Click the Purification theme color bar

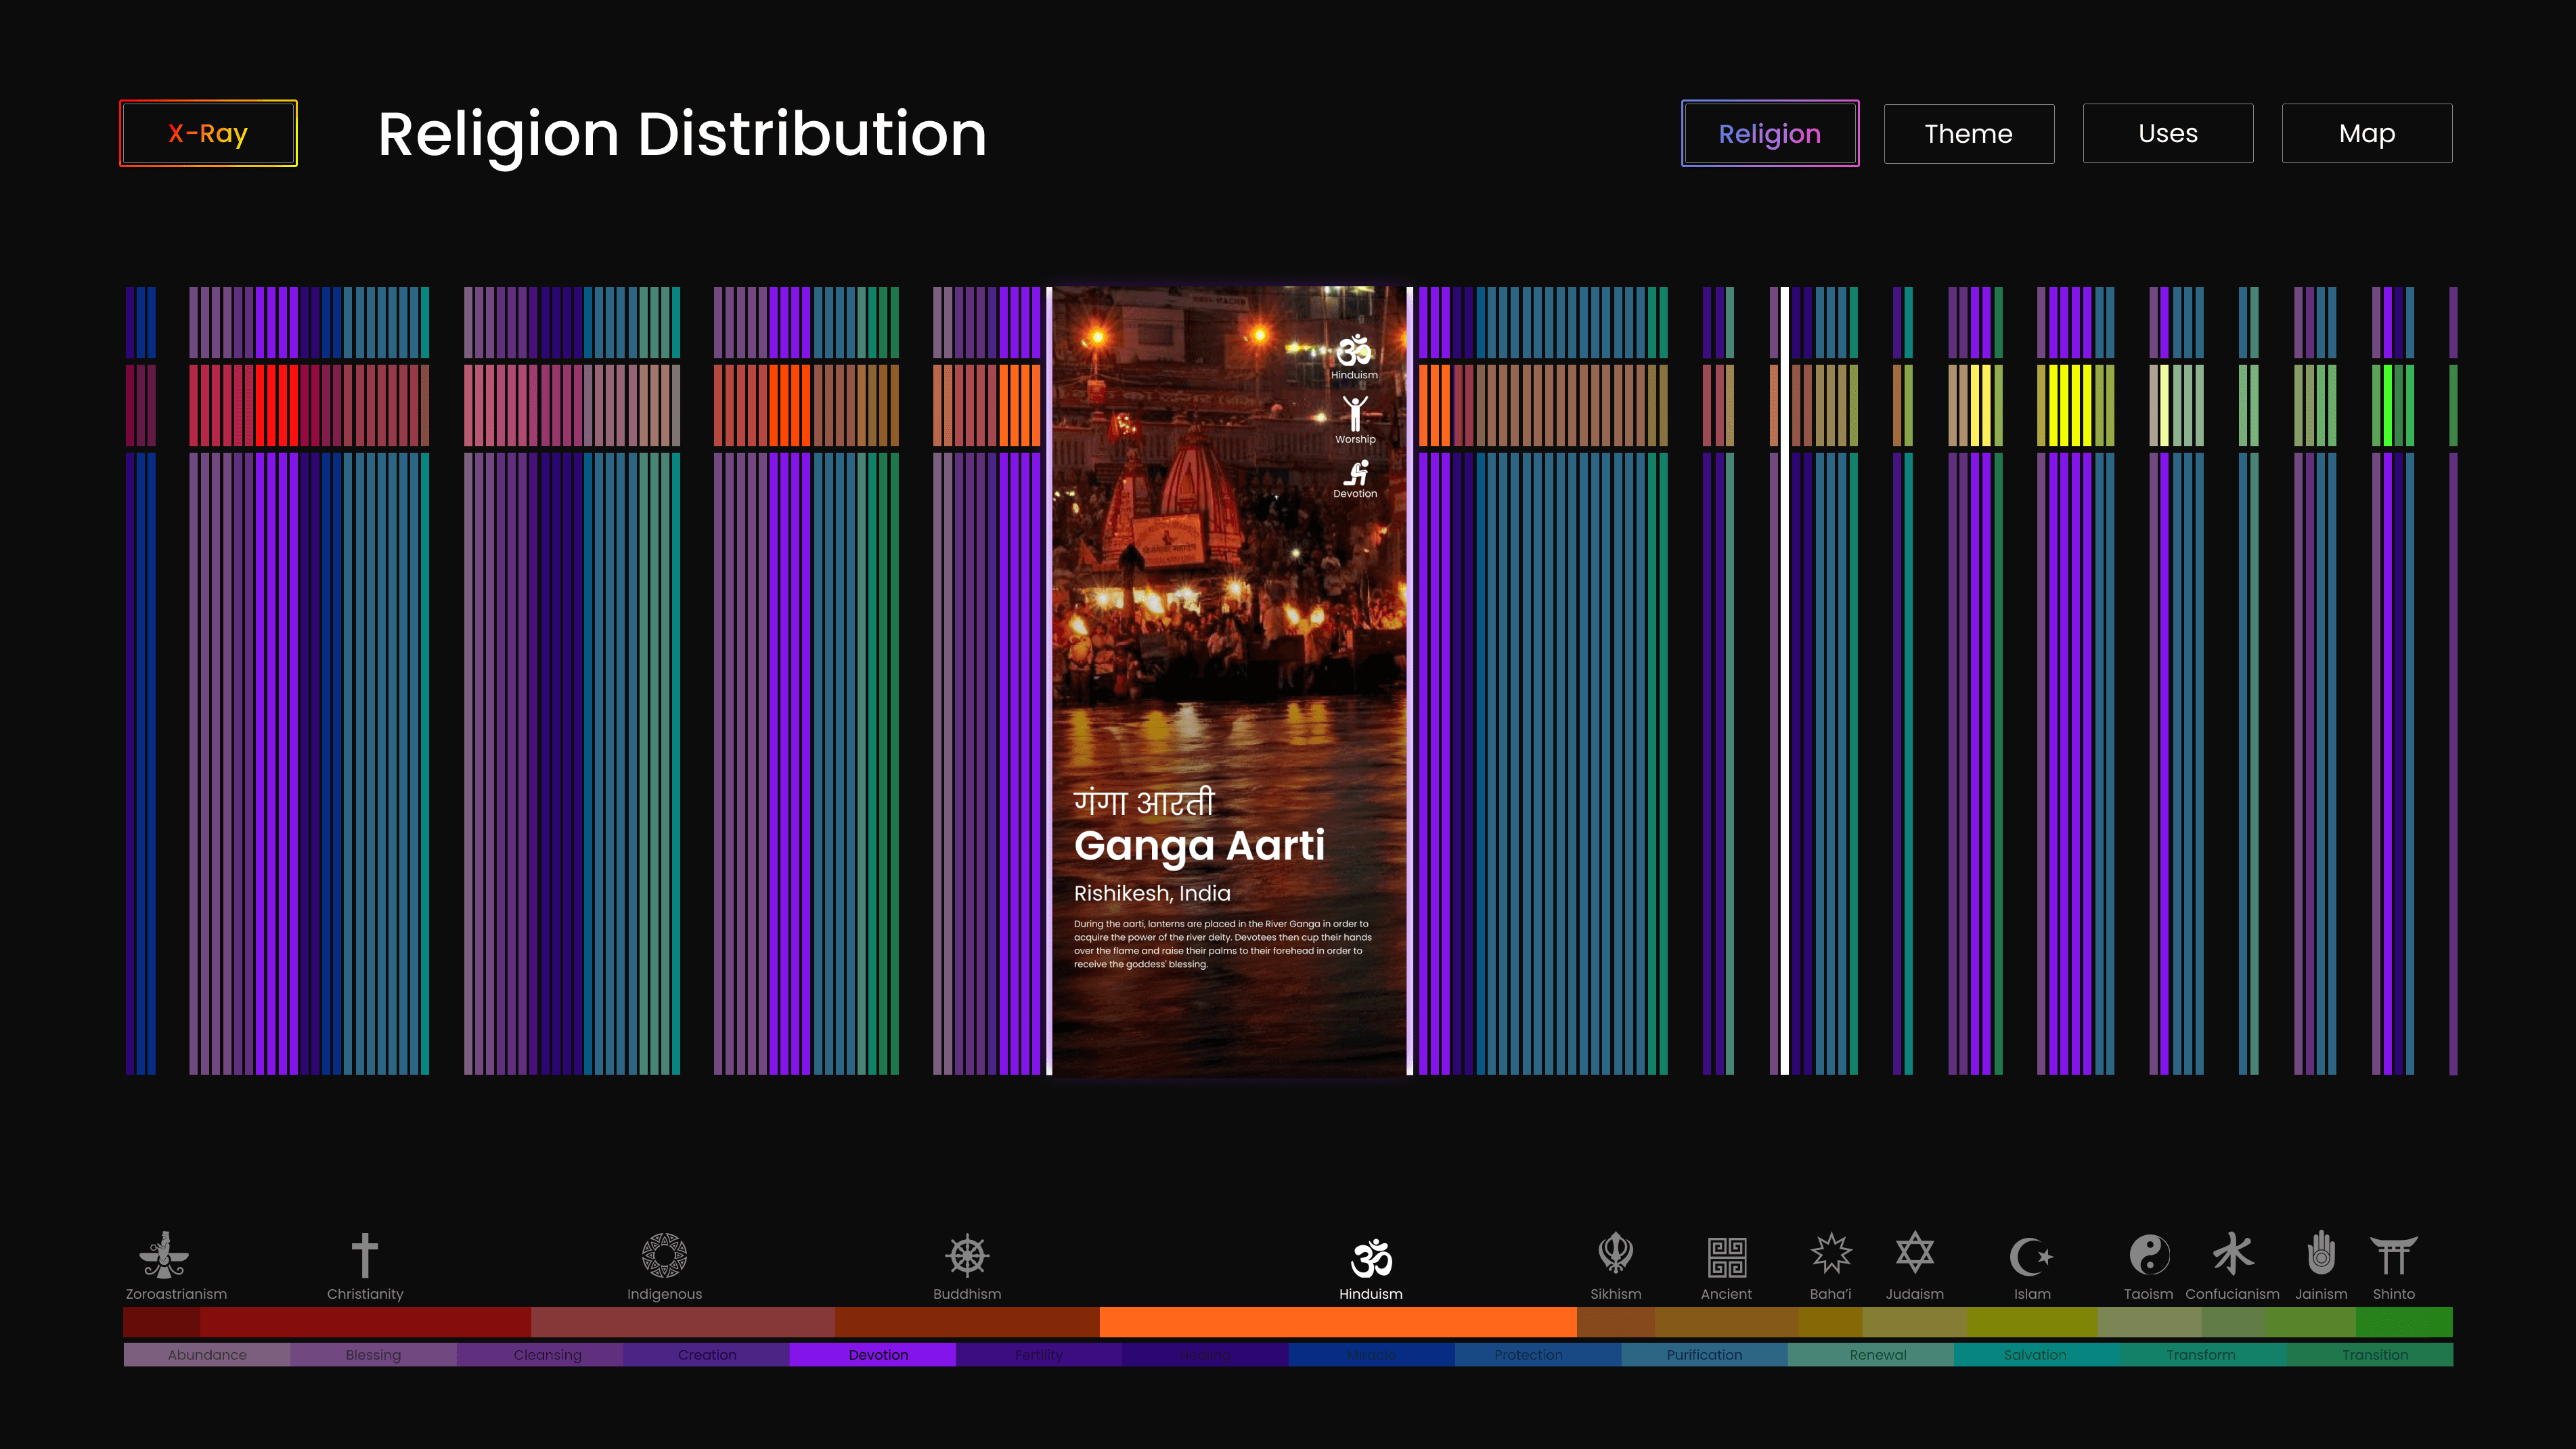pyautogui.click(x=1704, y=1355)
